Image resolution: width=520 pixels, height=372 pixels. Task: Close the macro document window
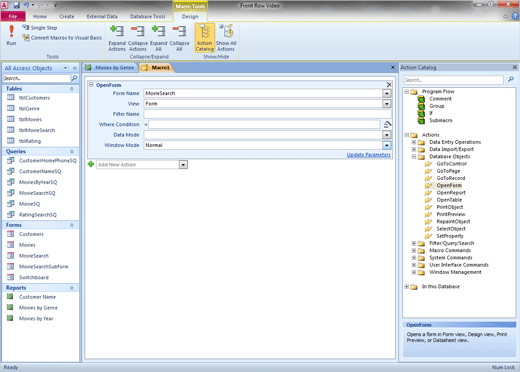(393, 67)
